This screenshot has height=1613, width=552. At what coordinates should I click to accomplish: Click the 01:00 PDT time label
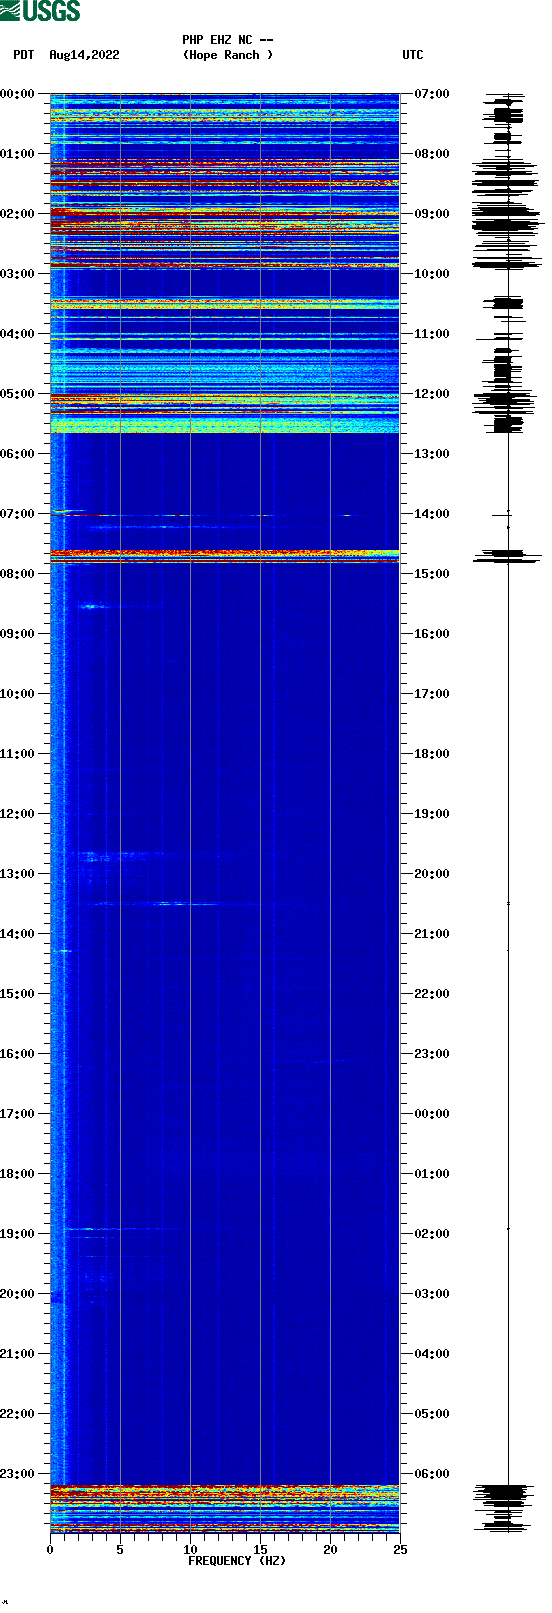[x=17, y=154]
